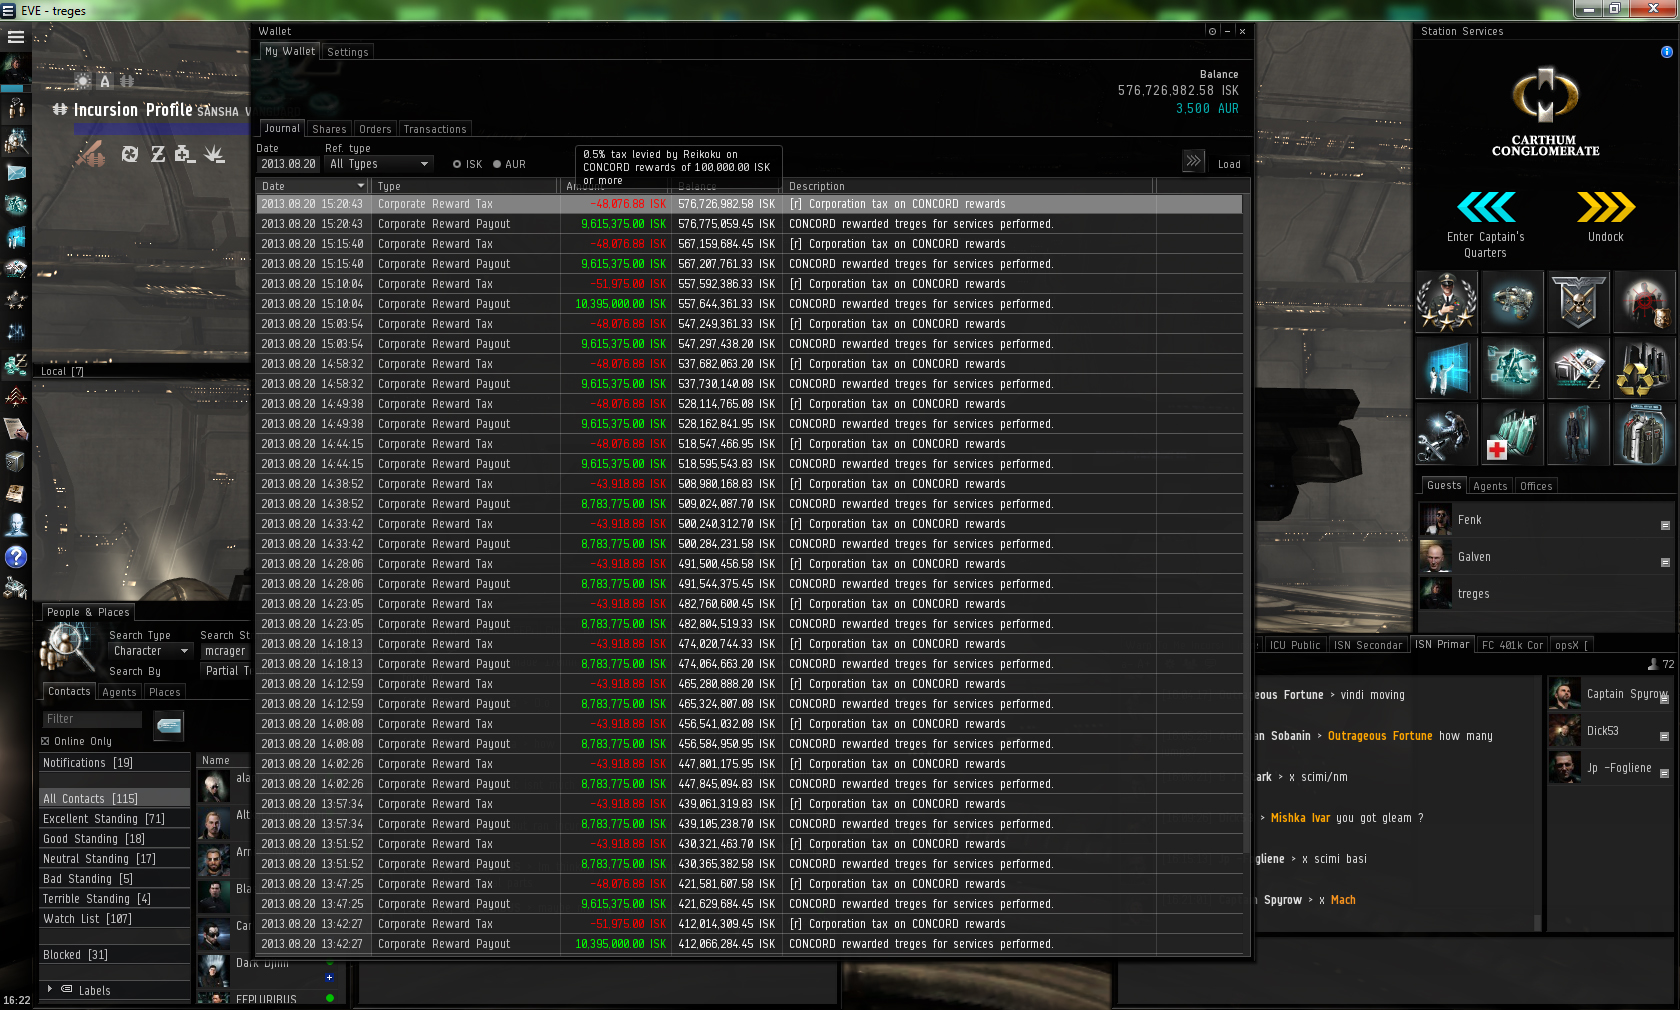This screenshot has height=1010, width=1680.
Task: Click the double-arrow icon beside Load
Action: tap(1193, 161)
